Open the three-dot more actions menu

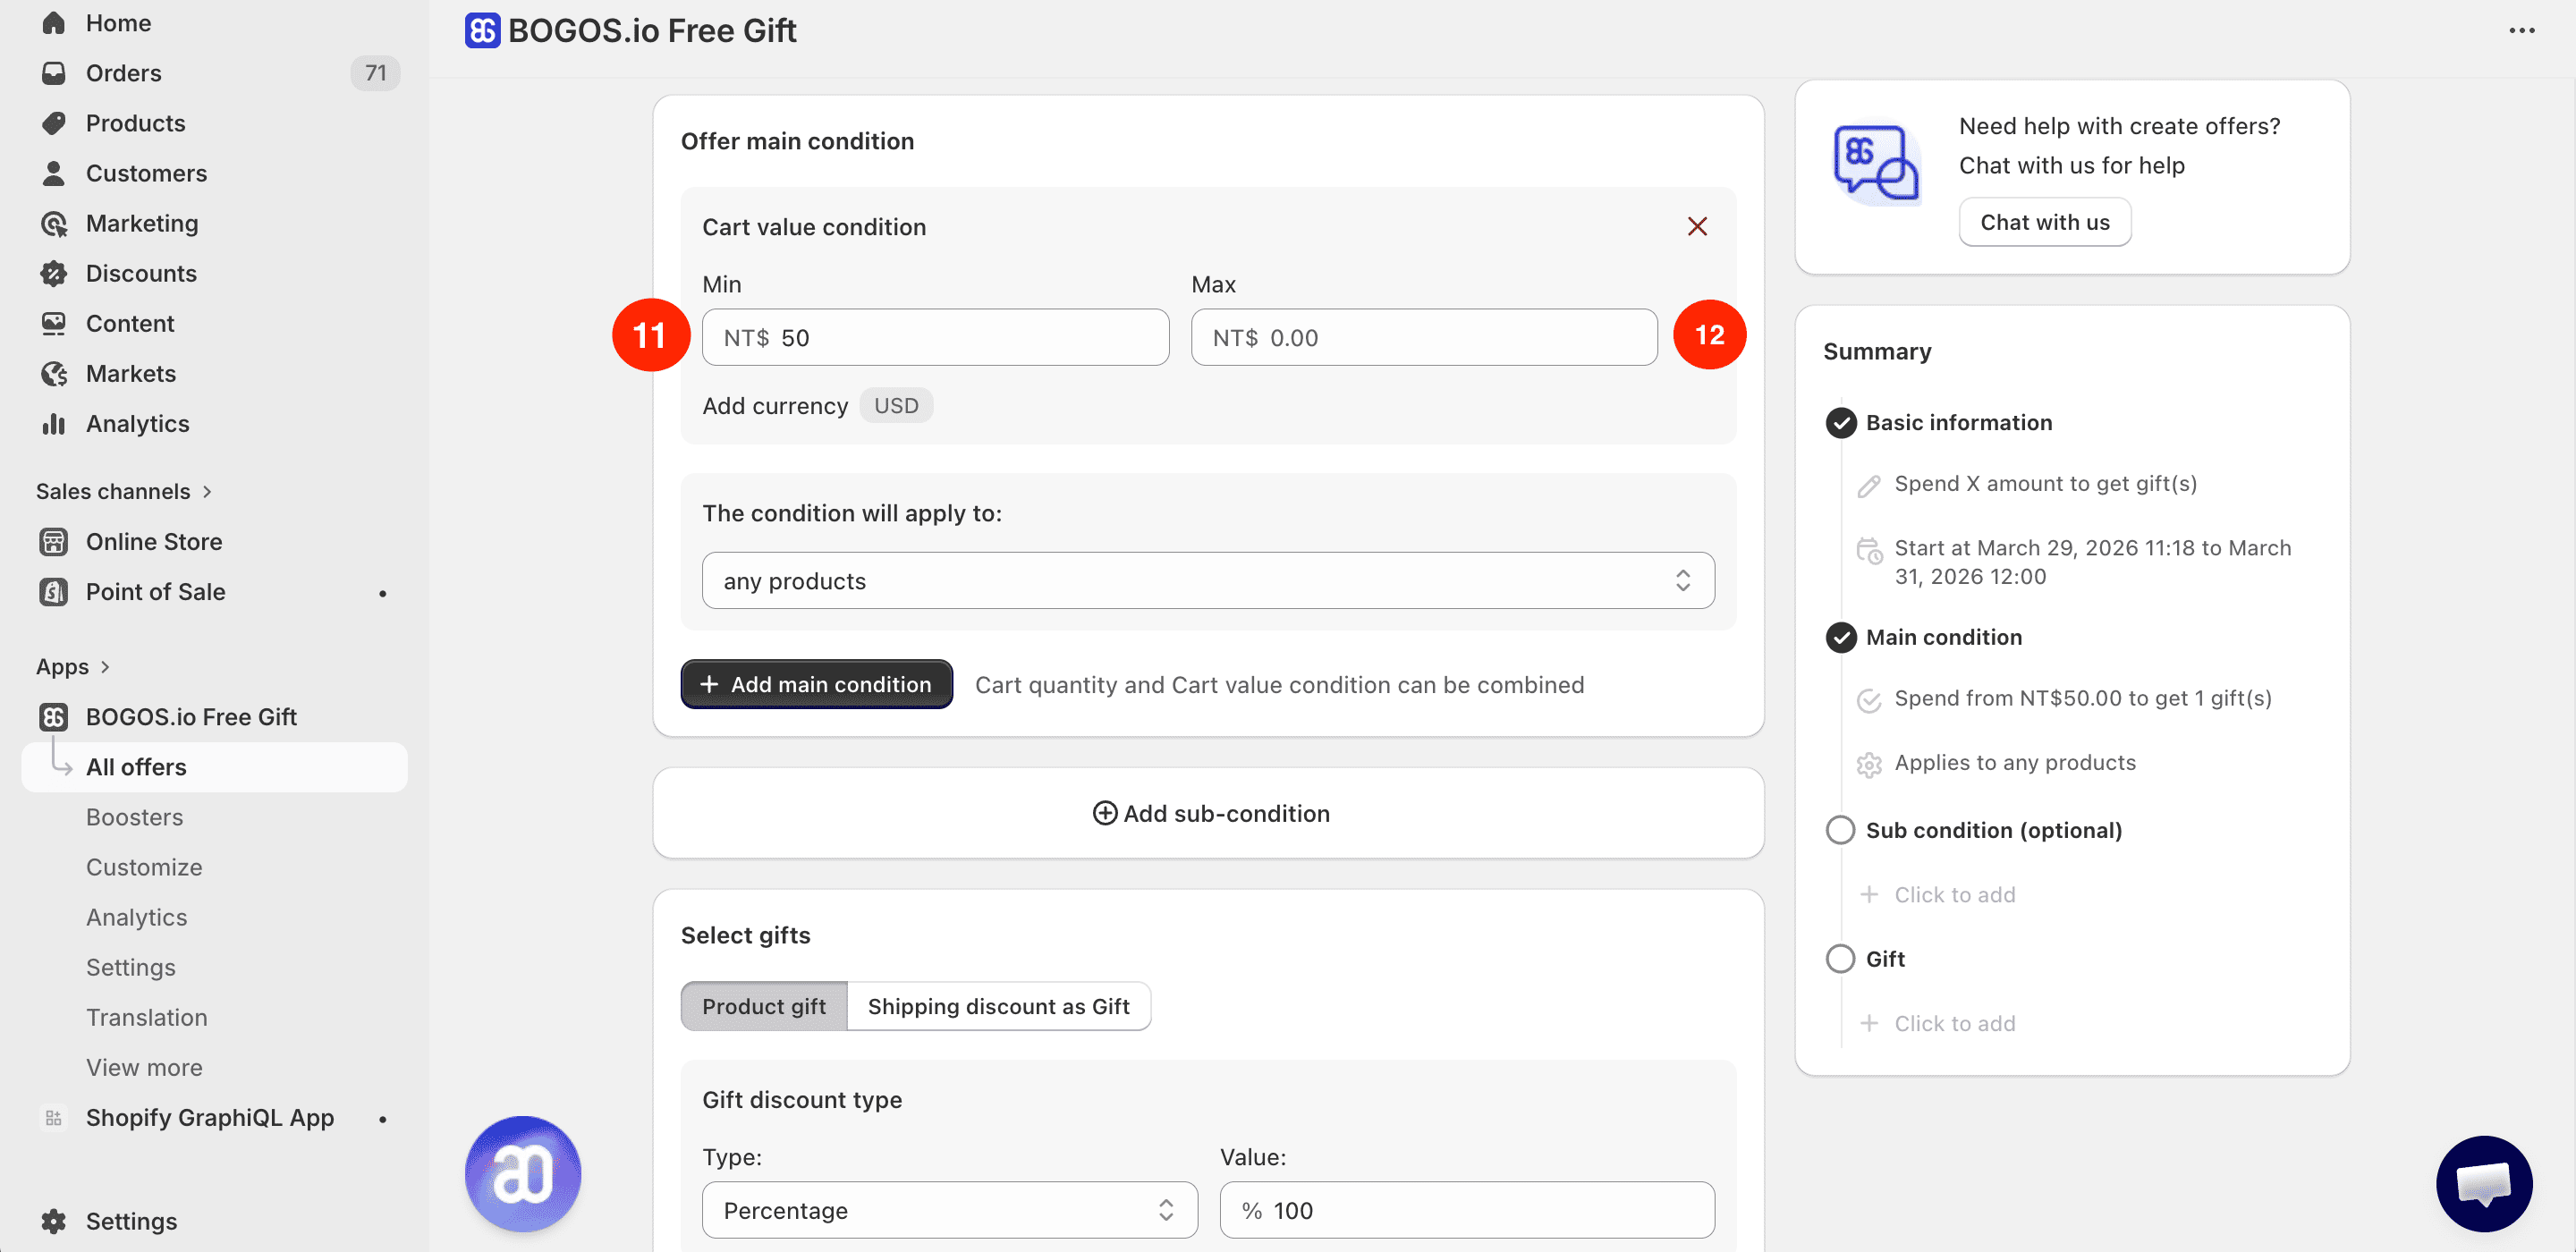coord(2521,30)
